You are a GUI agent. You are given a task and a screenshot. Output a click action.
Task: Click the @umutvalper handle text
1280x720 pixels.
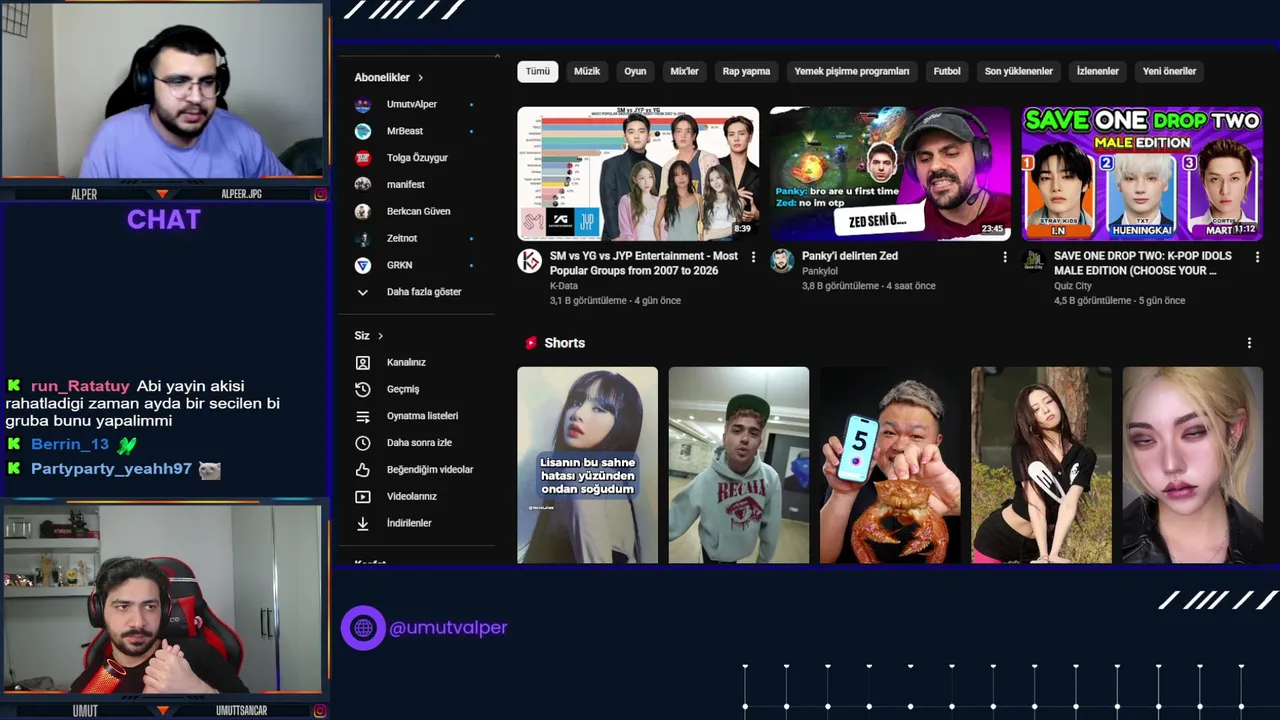click(x=448, y=628)
